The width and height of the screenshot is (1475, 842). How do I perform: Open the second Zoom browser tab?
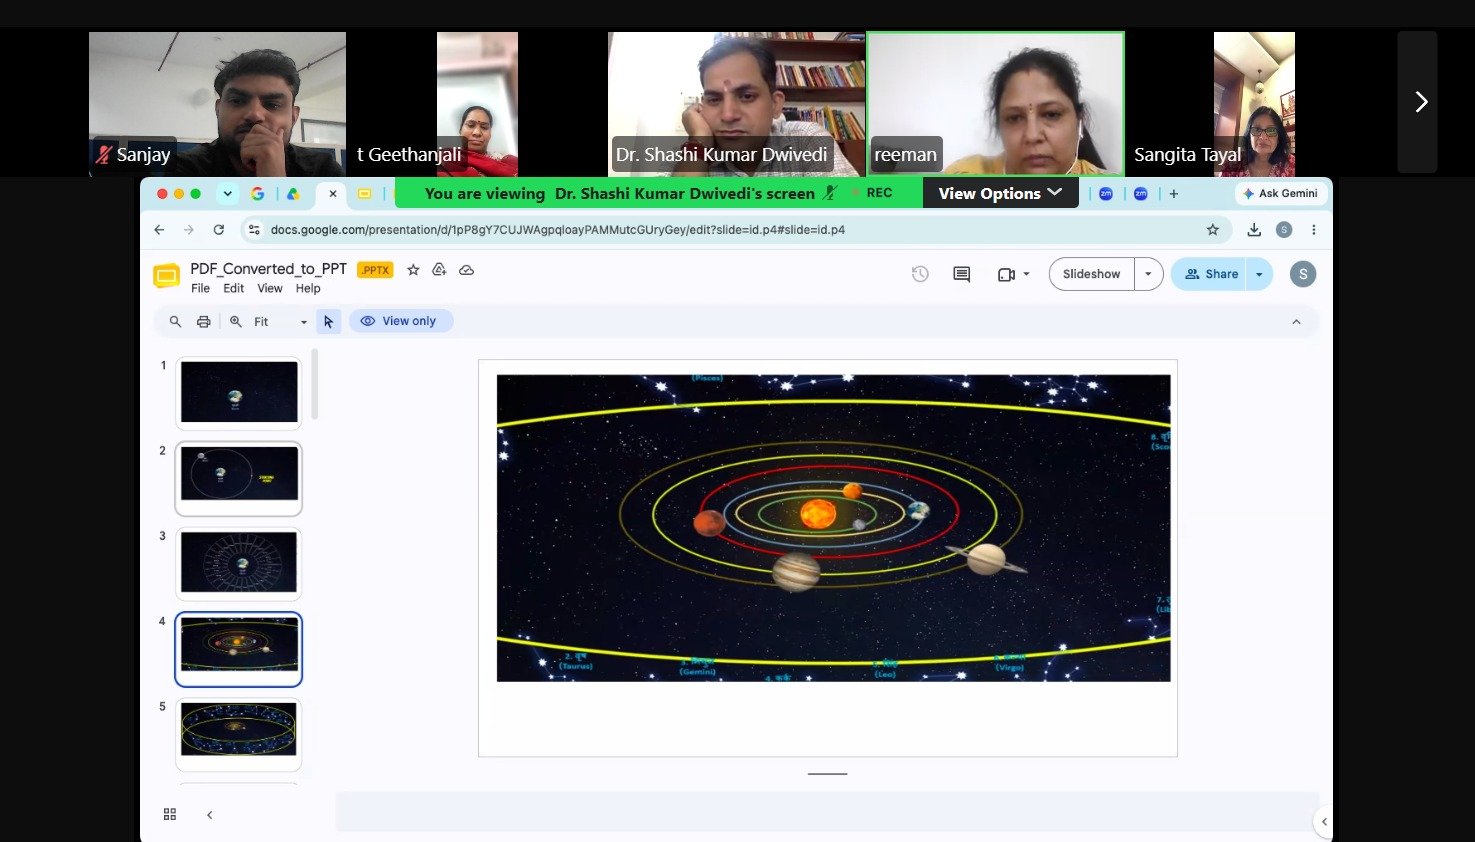(x=1141, y=194)
